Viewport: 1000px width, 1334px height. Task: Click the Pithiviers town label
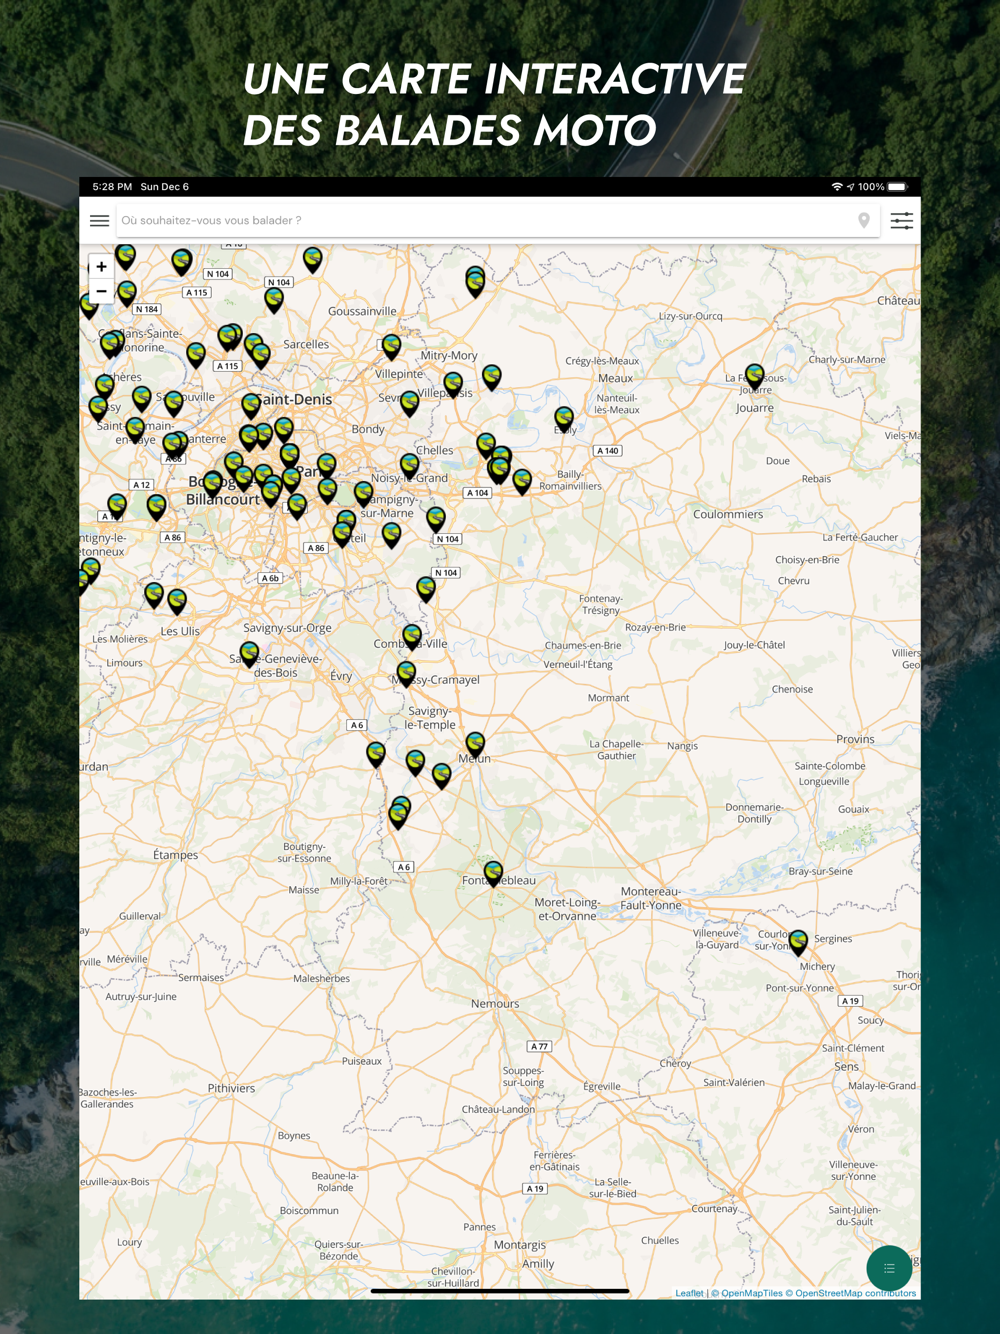[231, 1088]
